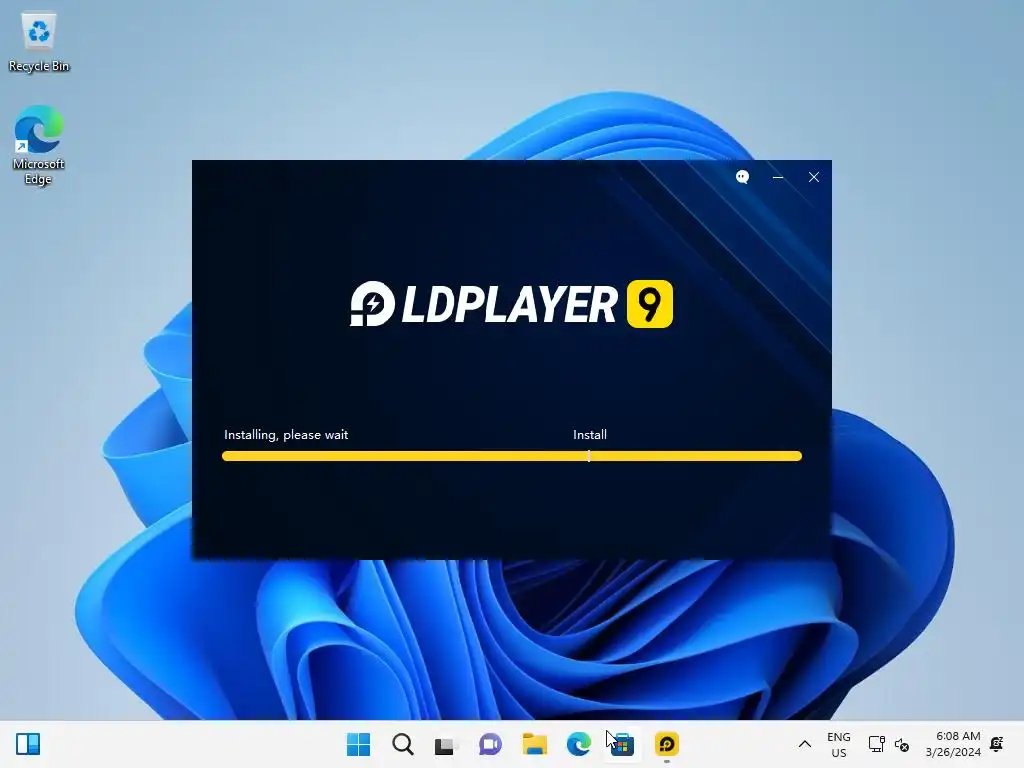
Task: Open the LDPlayer installer feedback chat icon
Action: pos(743,177)
